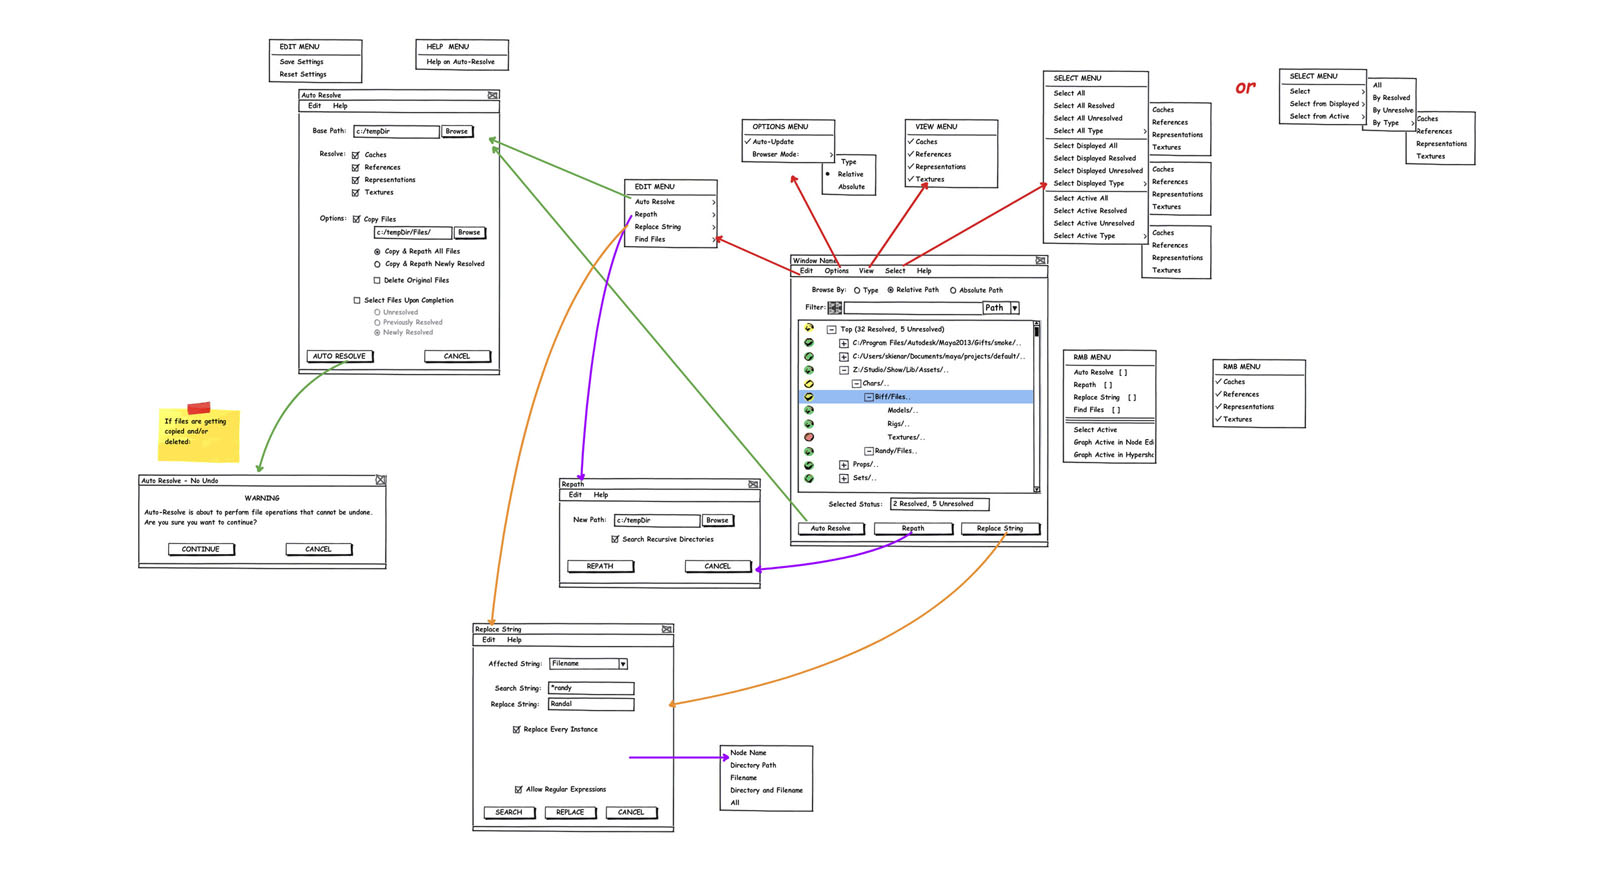Click CONTINUE in the warning dialog
This screenshot has height=890, width=1605.
[201, 549]
